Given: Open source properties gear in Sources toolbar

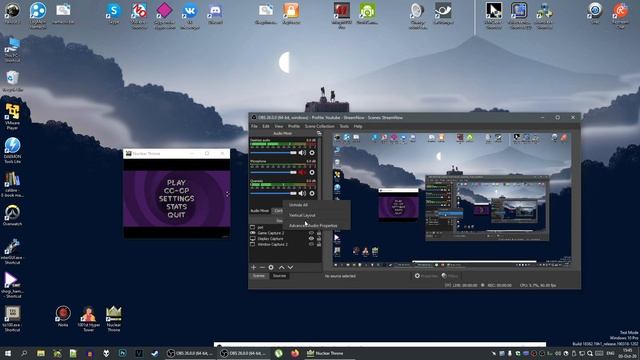Looking at the screenshot, I should pos(271,267).
